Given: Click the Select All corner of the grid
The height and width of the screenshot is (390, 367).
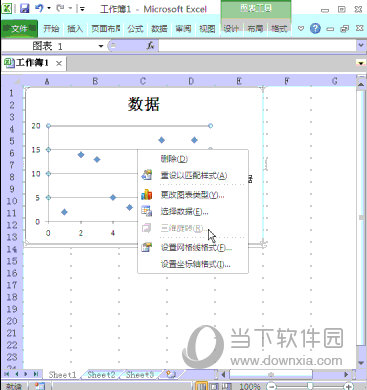Looking at the screenshot, I should coord(12,81).
